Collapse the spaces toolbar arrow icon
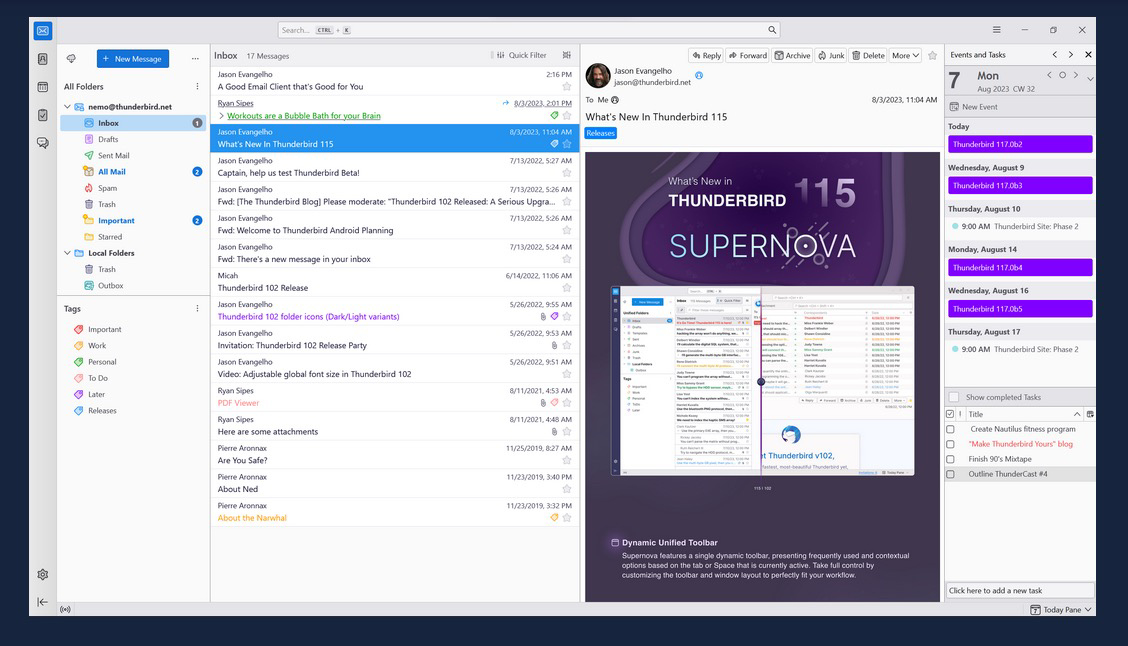The image size is (1128, 646). point(42,602)
